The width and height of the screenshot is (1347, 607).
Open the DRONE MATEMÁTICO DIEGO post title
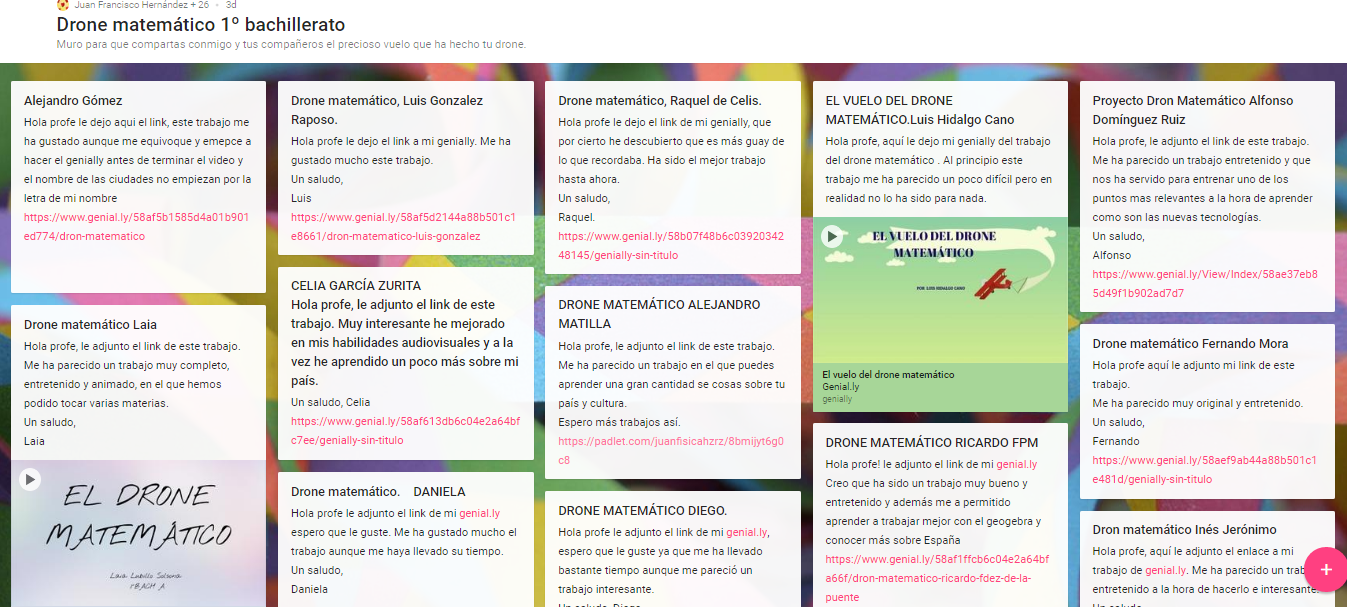[x=643, y=511]
